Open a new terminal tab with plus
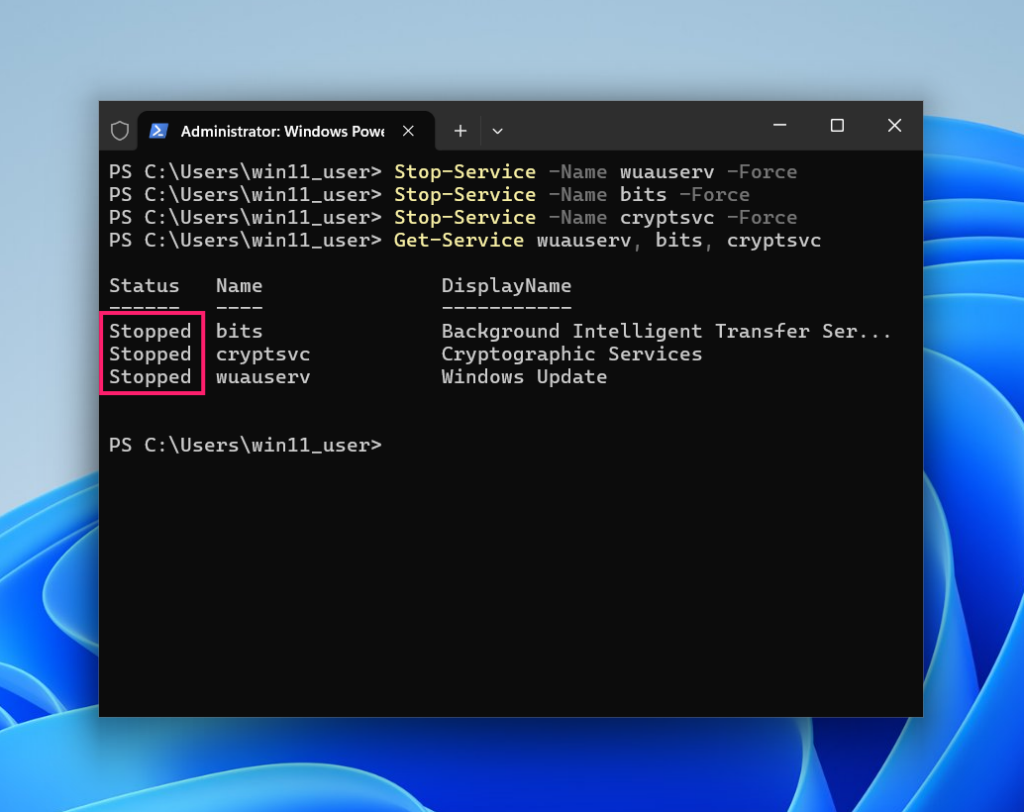 coord(460,131)
